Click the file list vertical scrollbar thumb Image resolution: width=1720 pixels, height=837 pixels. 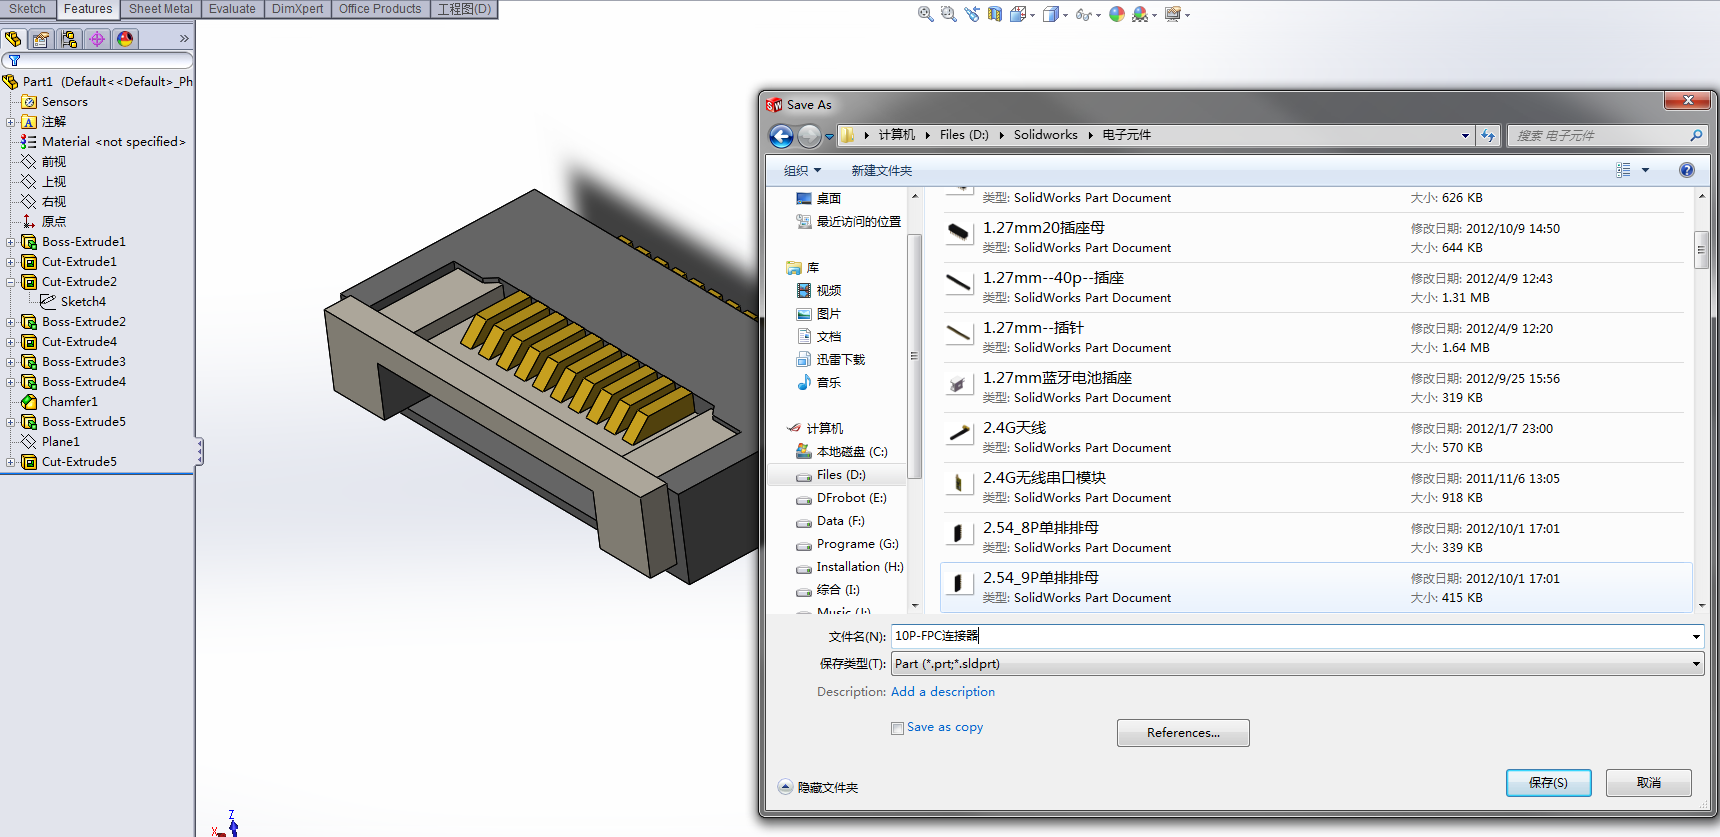1701,249
